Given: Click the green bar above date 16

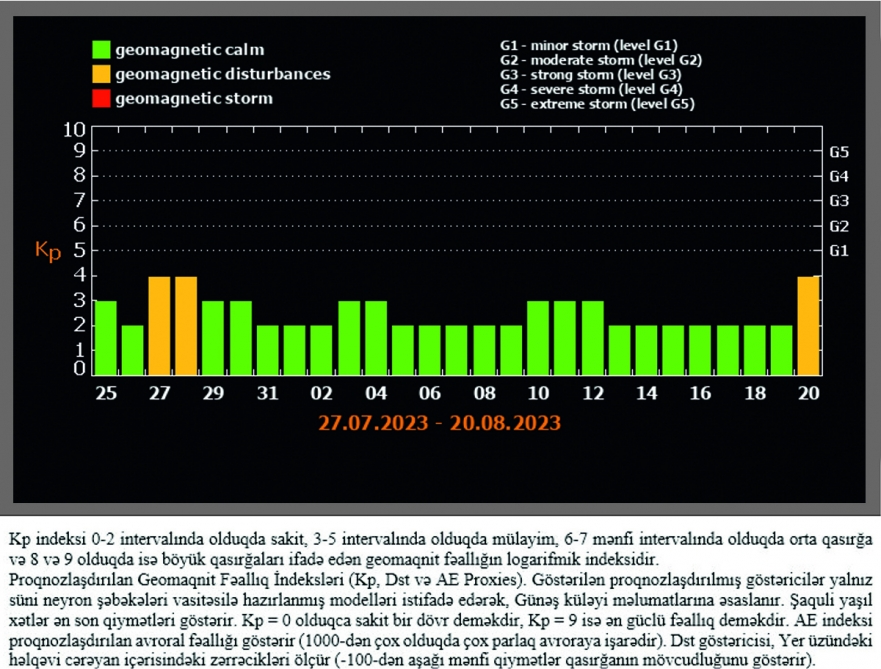Looking at the screenshot, I should [700, 350].
